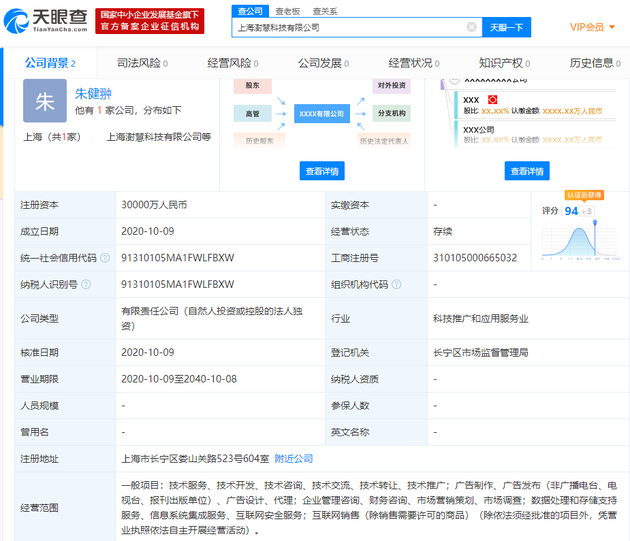Click the Tianyancha logo
630x541 pixels.
coord(45,20)
